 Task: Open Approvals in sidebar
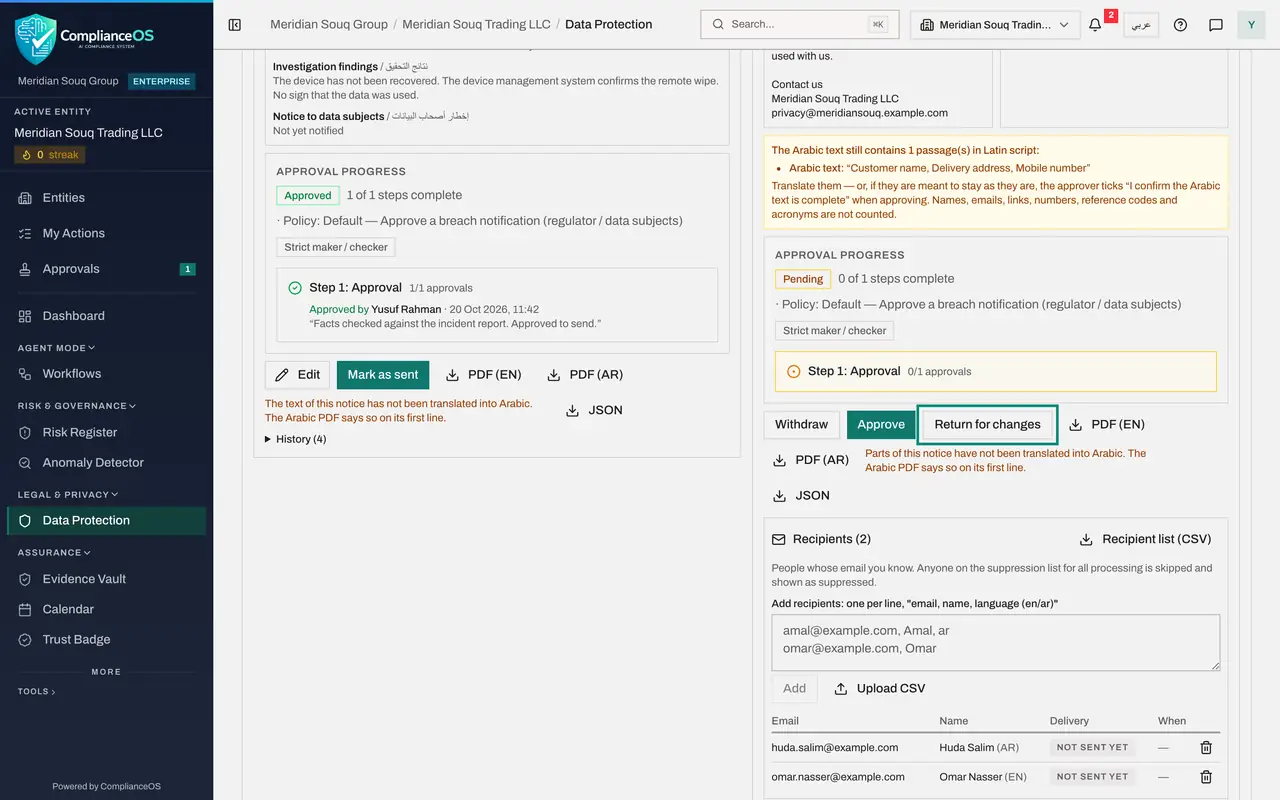(x=106, y=269)
